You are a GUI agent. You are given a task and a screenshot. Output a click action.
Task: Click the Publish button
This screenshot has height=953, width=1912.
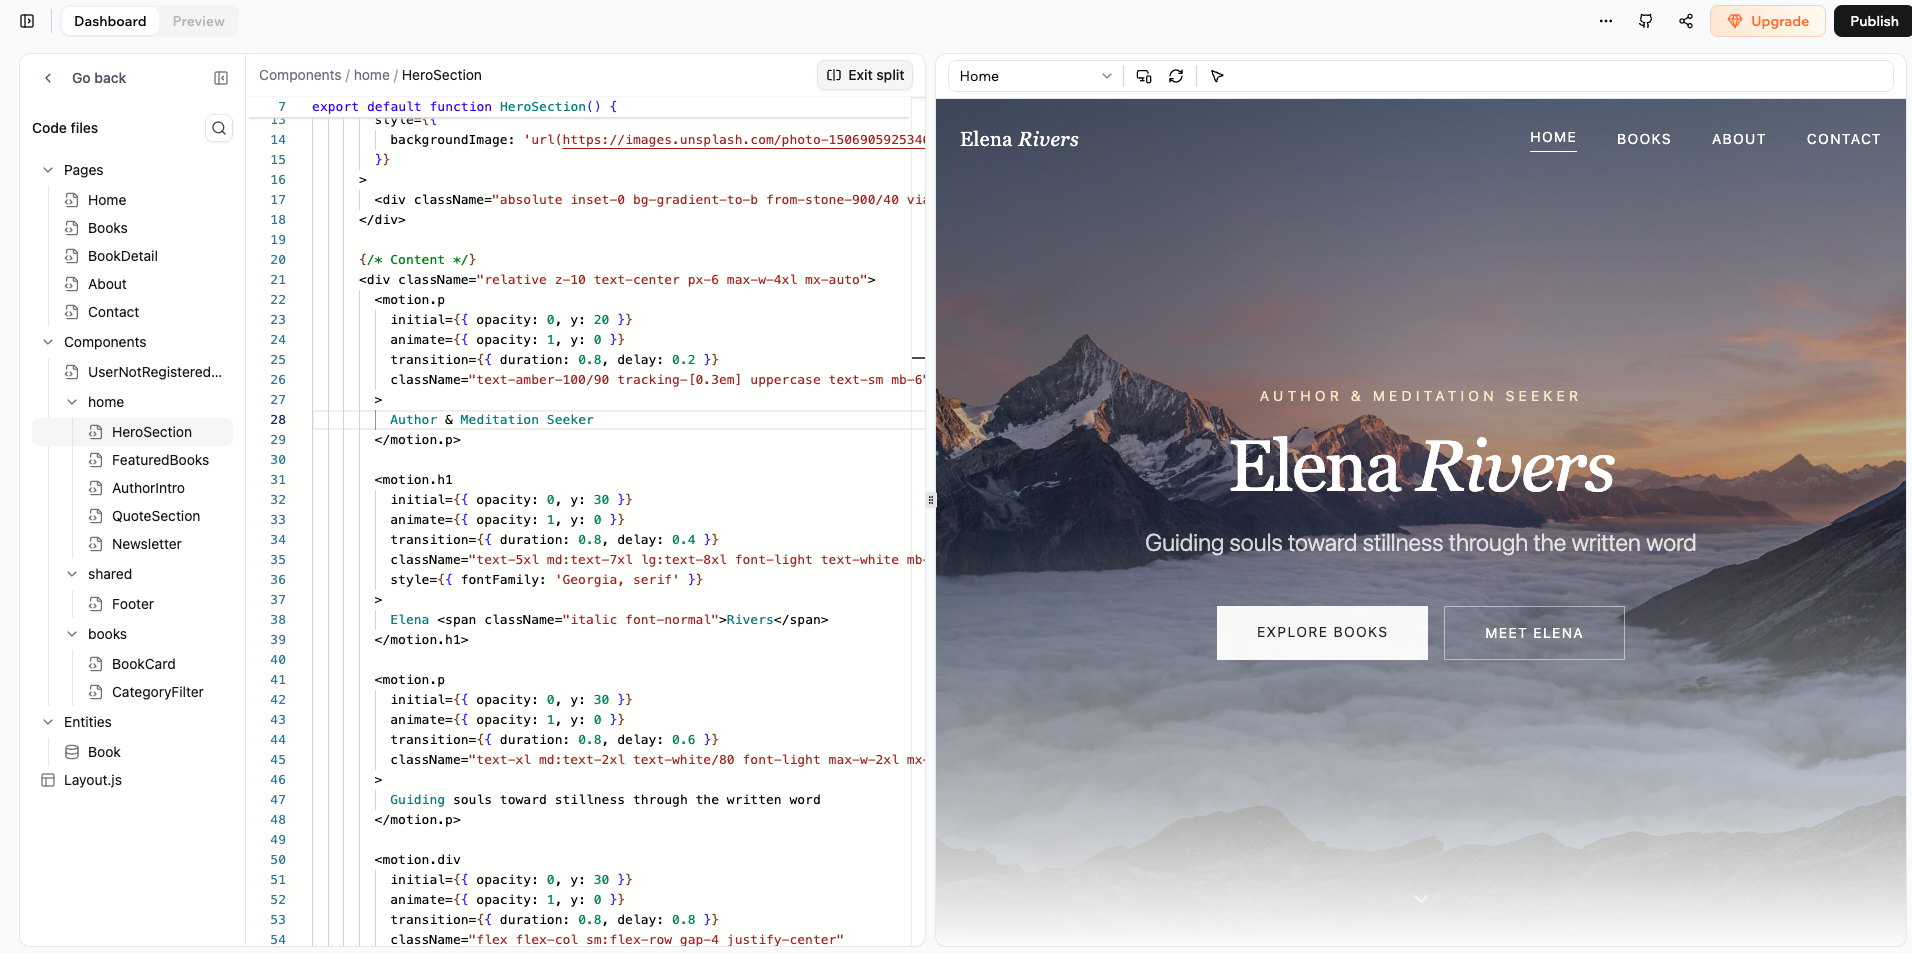click(1872, 21)
